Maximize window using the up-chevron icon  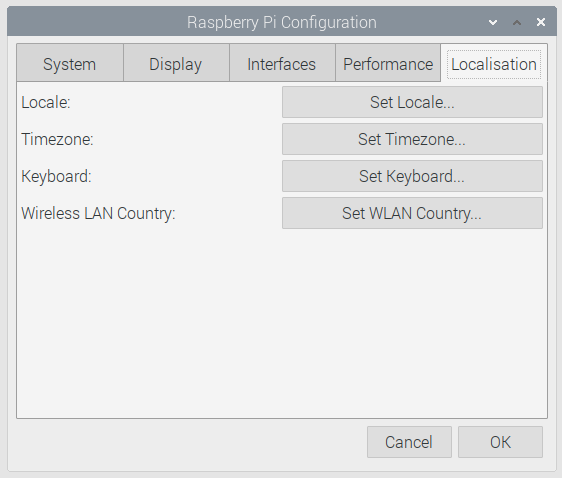[517, 23]
